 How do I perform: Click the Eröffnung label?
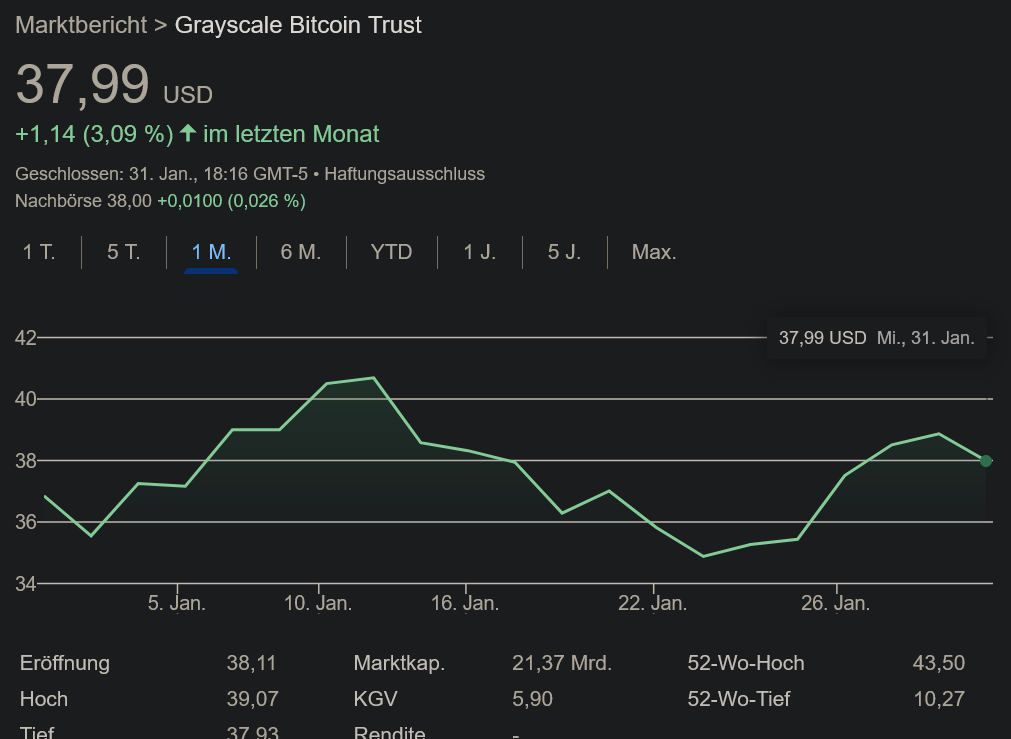tap(64, 664)
